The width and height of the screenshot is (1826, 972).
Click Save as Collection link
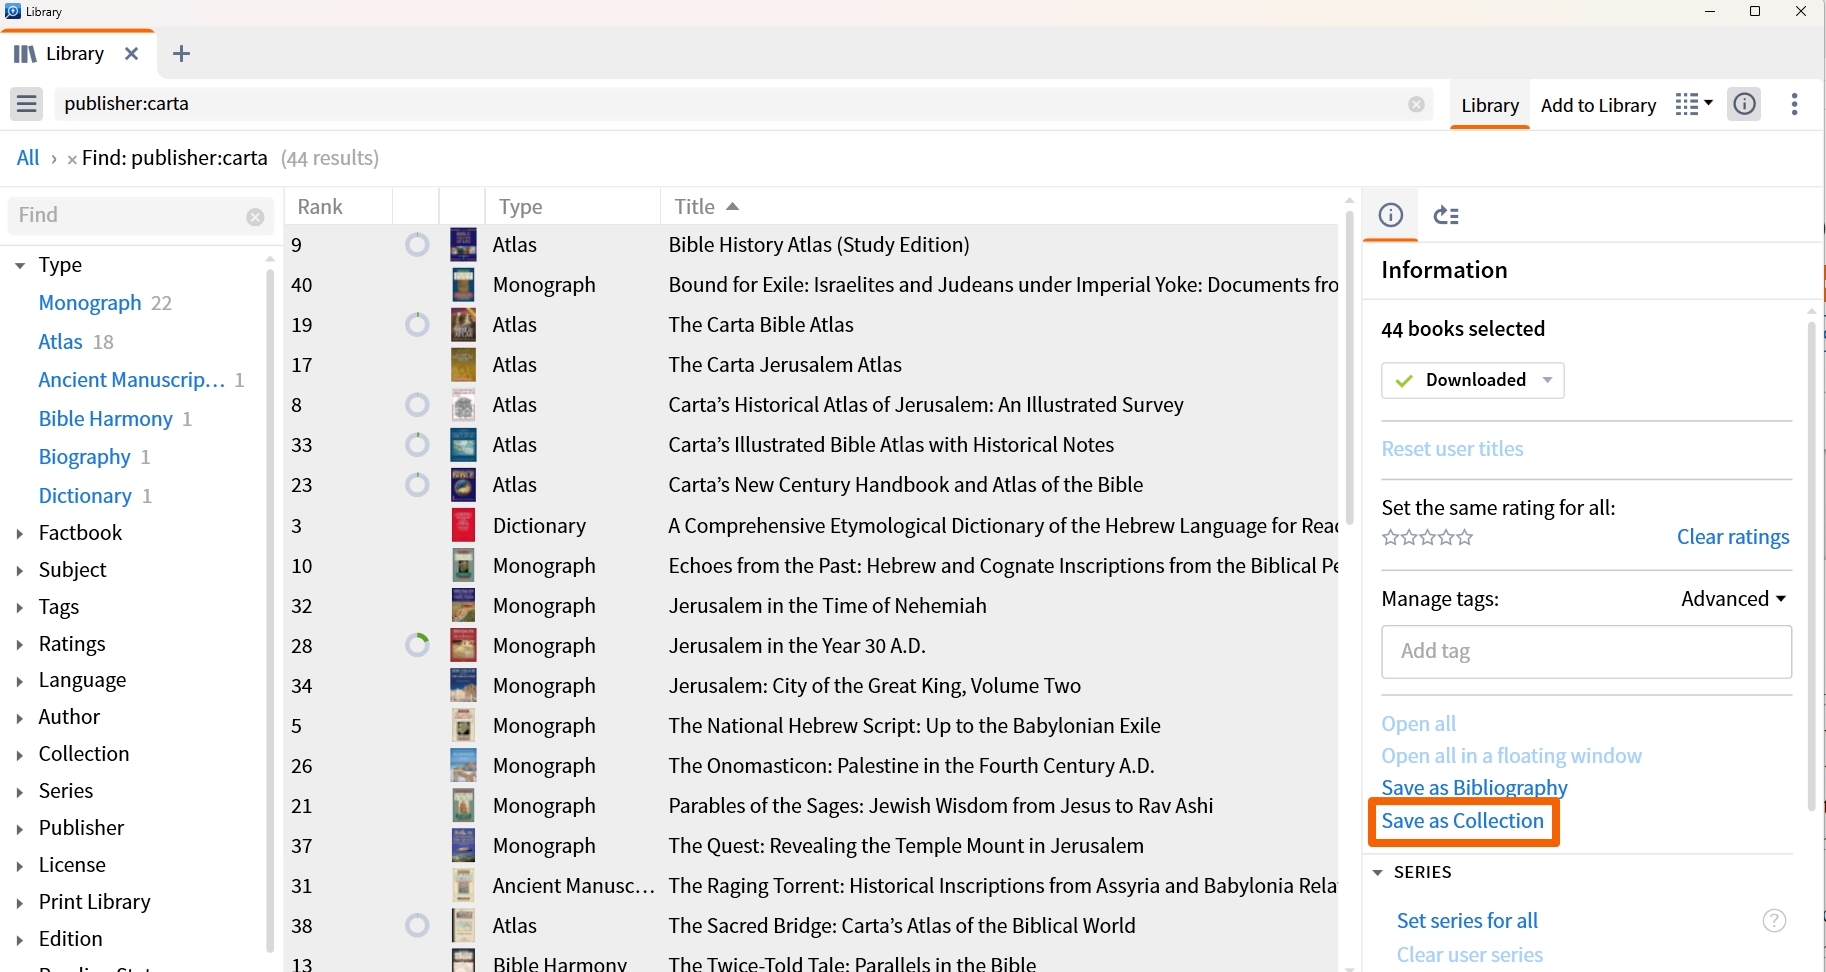pos(1462,821)
